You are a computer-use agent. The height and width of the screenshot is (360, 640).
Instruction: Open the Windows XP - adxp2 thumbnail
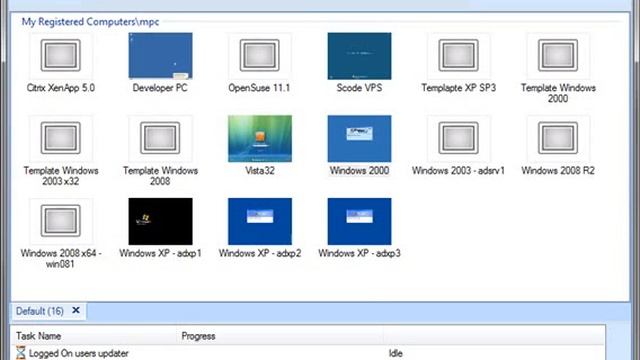(260, 221)
